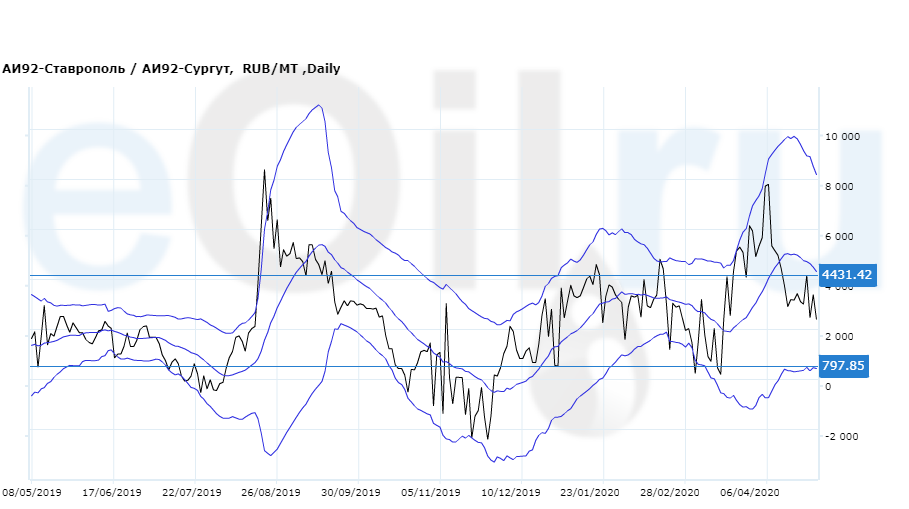This screenshot has height=509, width=909.
Task: Click the 10/12/2019 date label
Action: click(511, 493)
